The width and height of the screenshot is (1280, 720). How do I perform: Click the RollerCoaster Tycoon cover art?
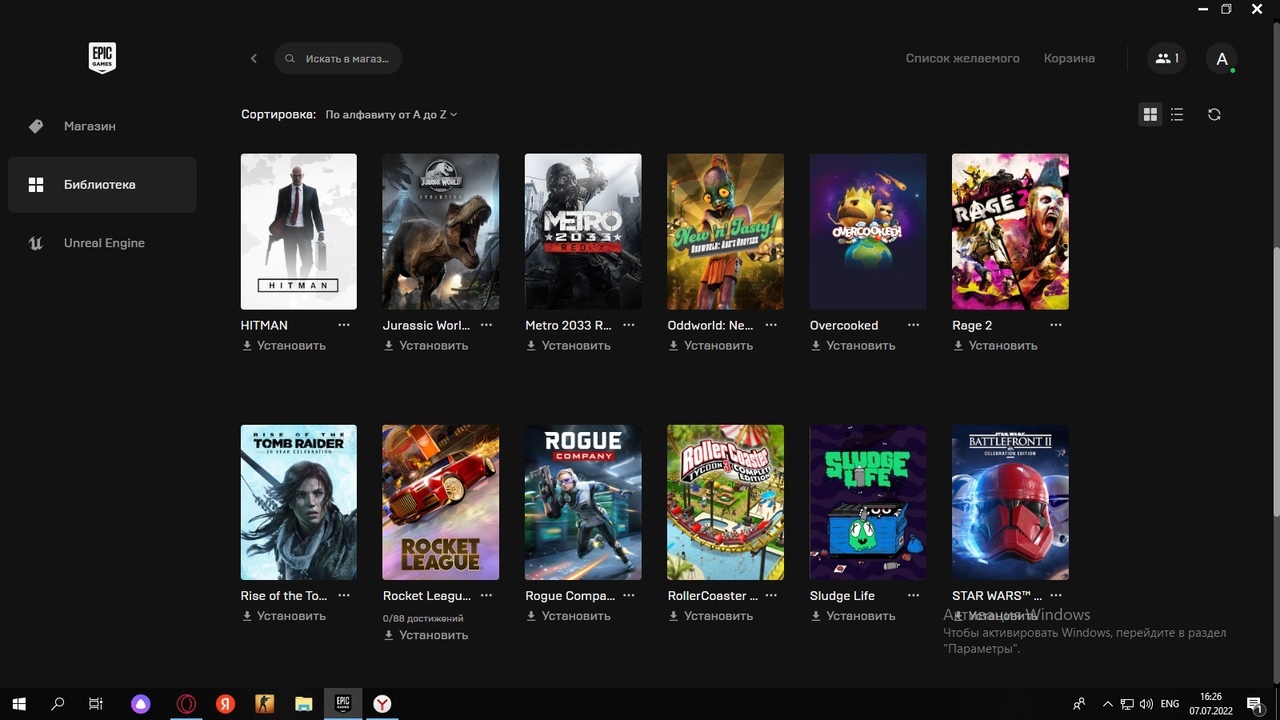pos(726,502)
